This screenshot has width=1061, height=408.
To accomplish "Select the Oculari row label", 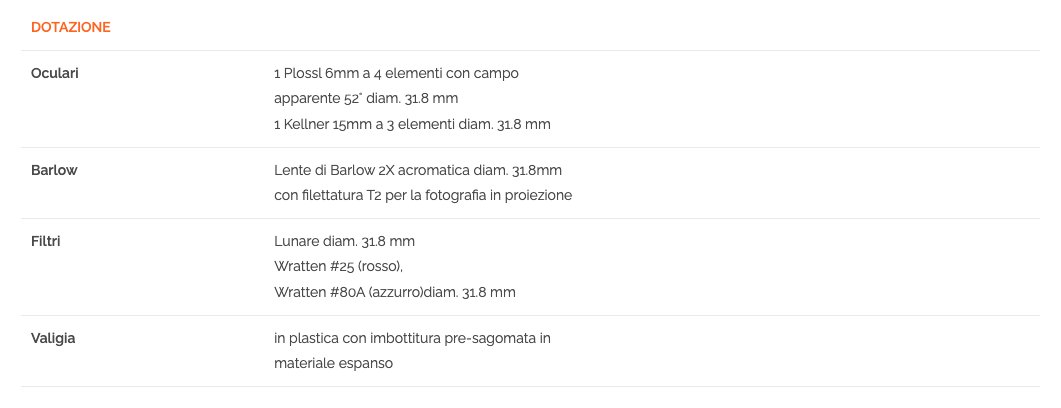I will (56, 73).
